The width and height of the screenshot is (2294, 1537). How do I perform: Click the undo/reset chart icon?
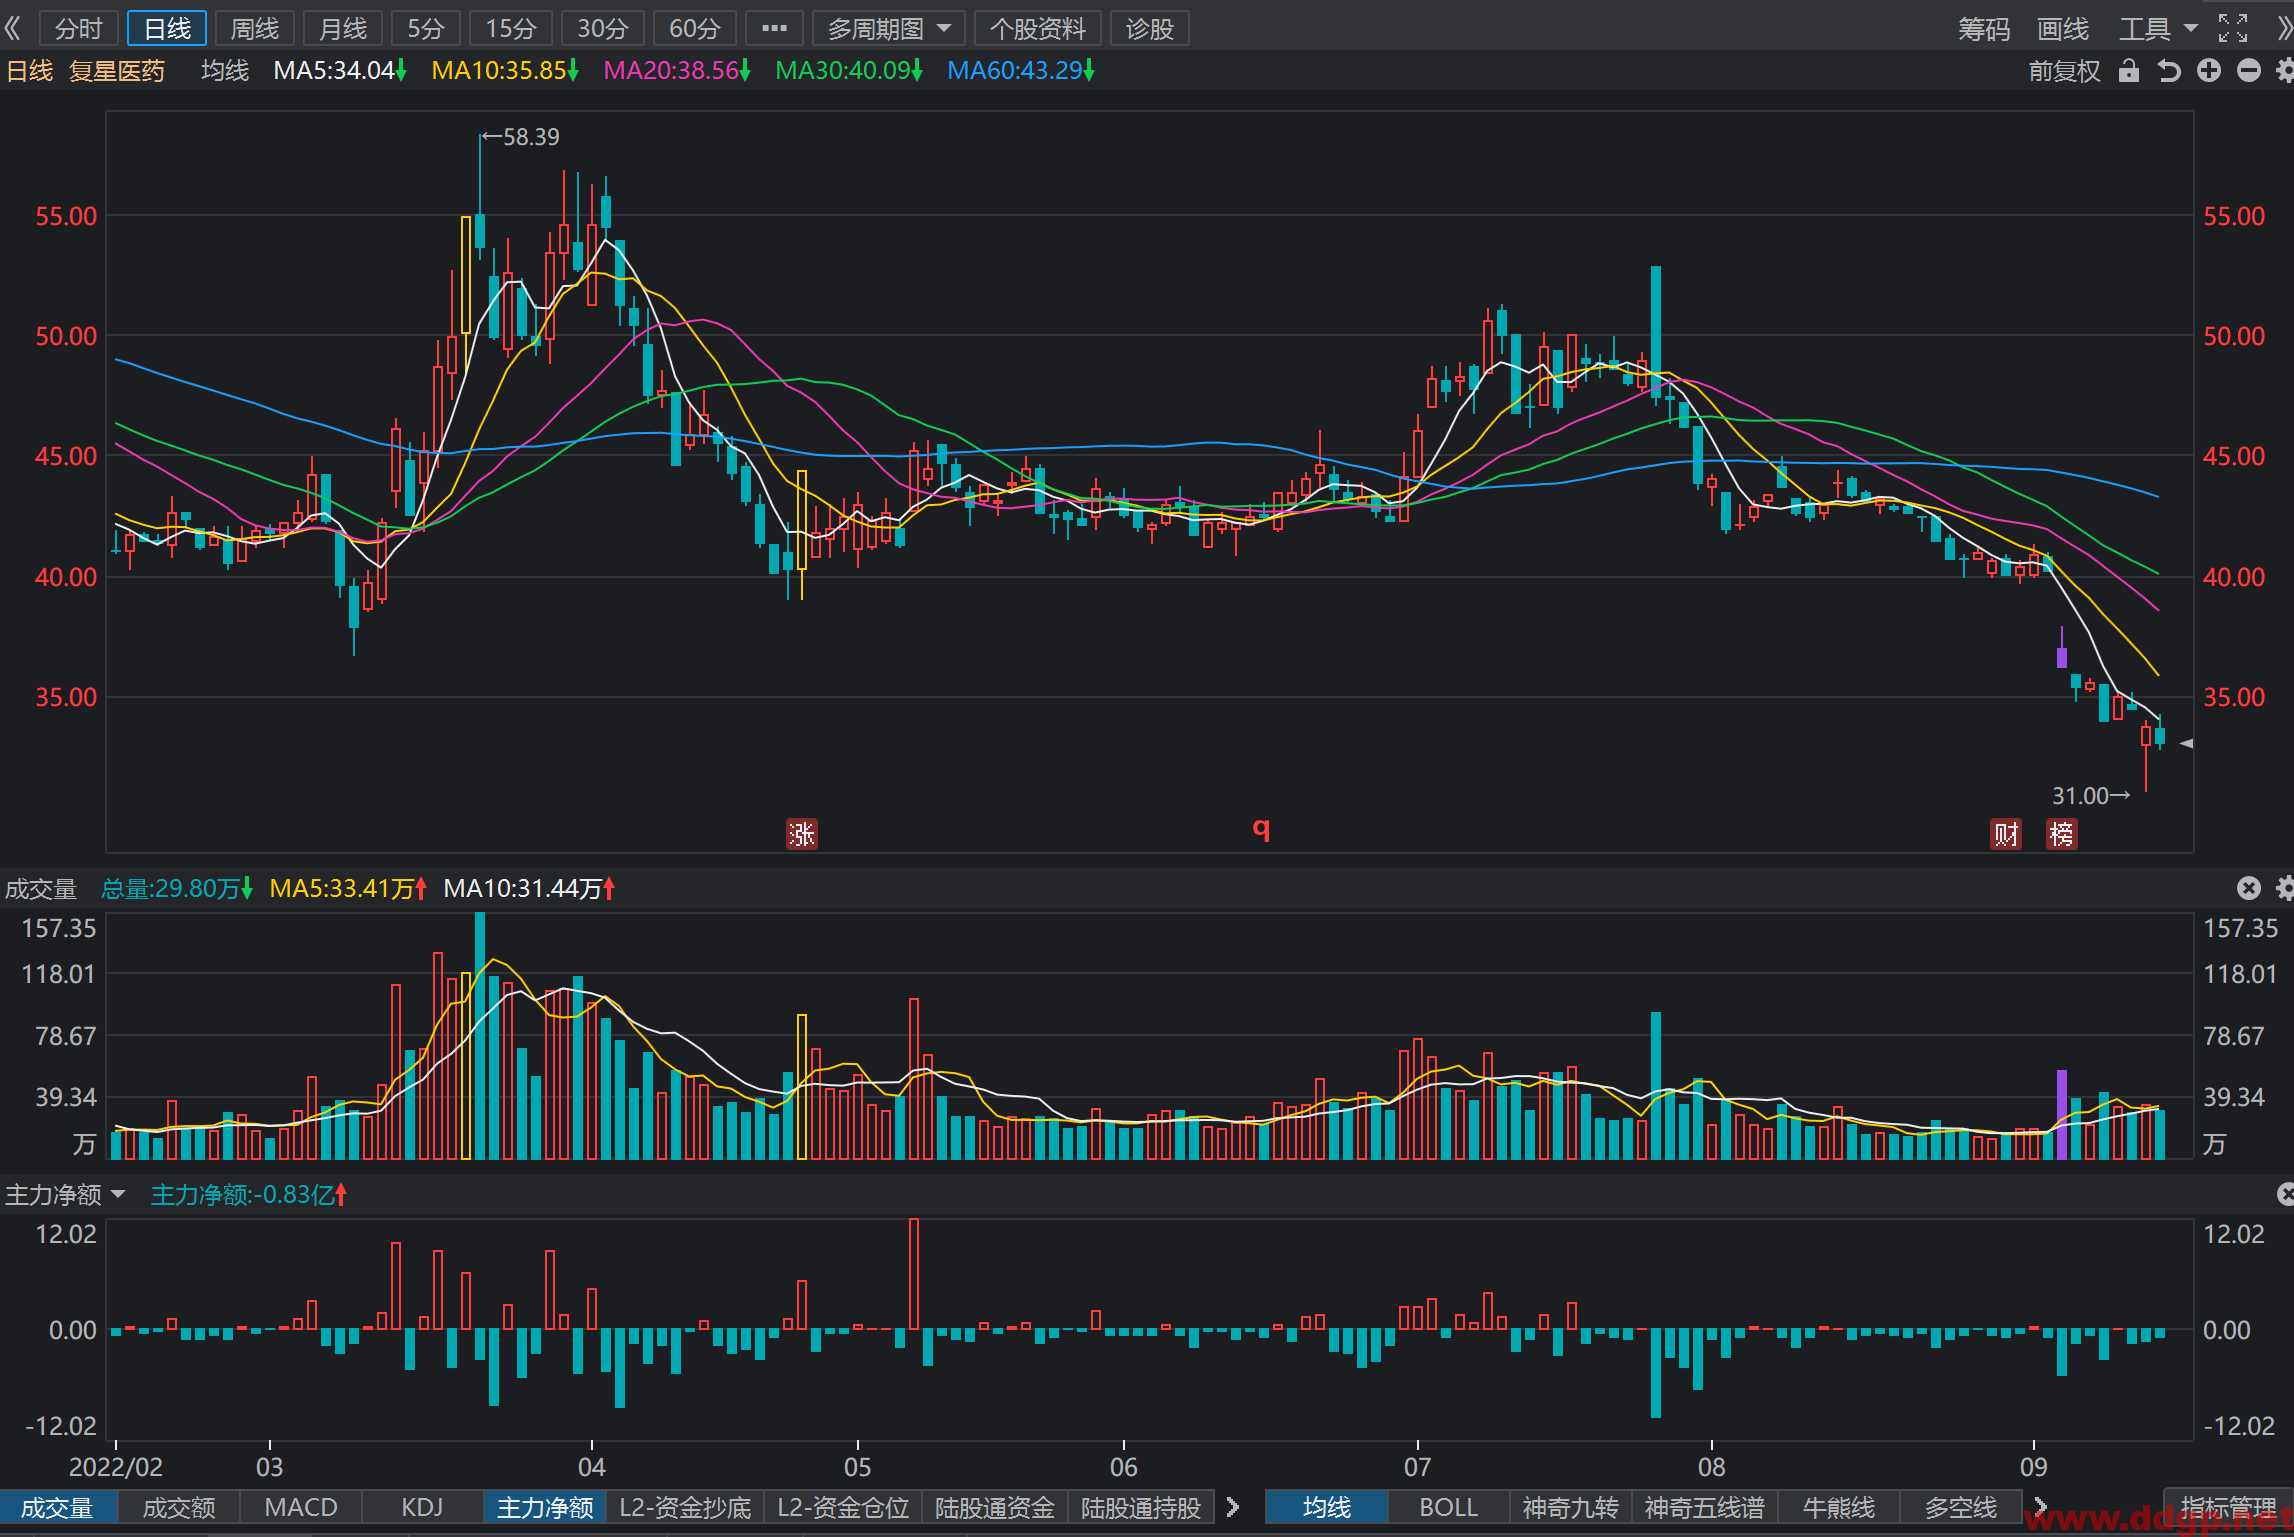pyautogui.click(x=2168, y=71)
